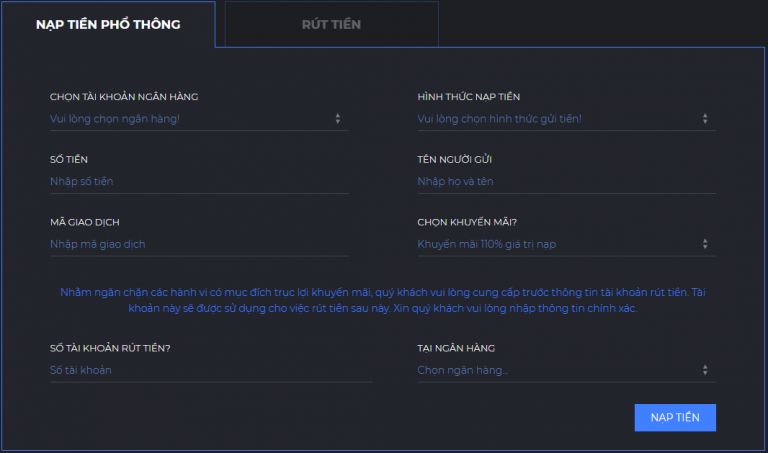Click the arrow icon for deposit method
The image size is (768, 453).
[x=705, y=119]
